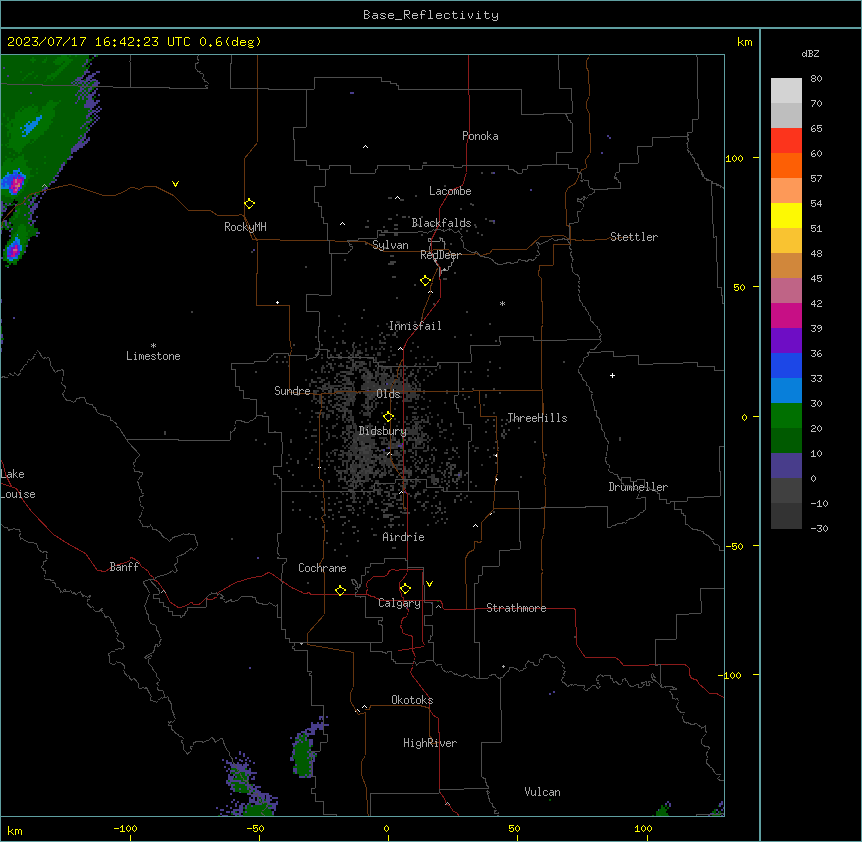Select the magenta legend swatch below 42 dBZ
Image resolution: width=862 pixels, height=842 pixels.
tap(786, 316)
